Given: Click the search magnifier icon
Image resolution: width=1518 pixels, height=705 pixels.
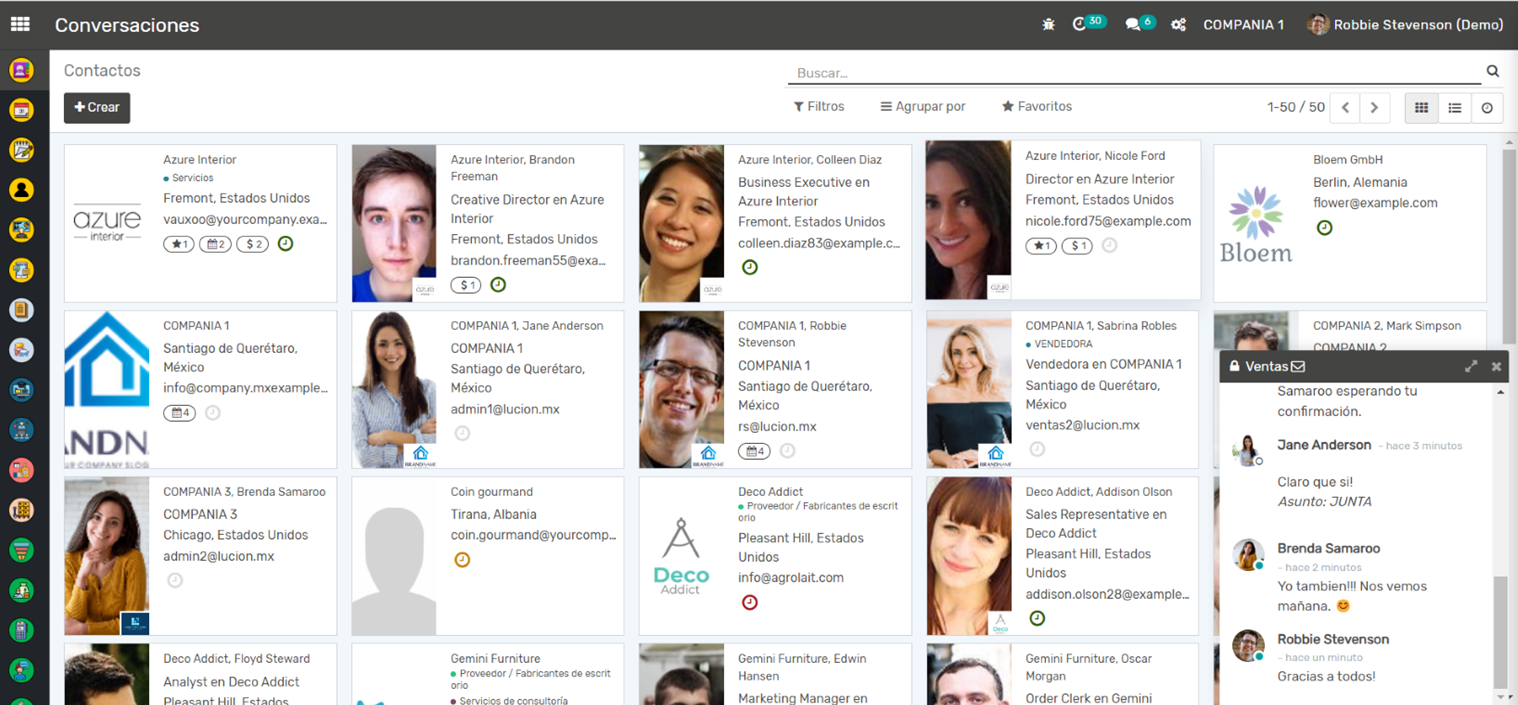Looking at the screenshot, I should pos(1493,71).
